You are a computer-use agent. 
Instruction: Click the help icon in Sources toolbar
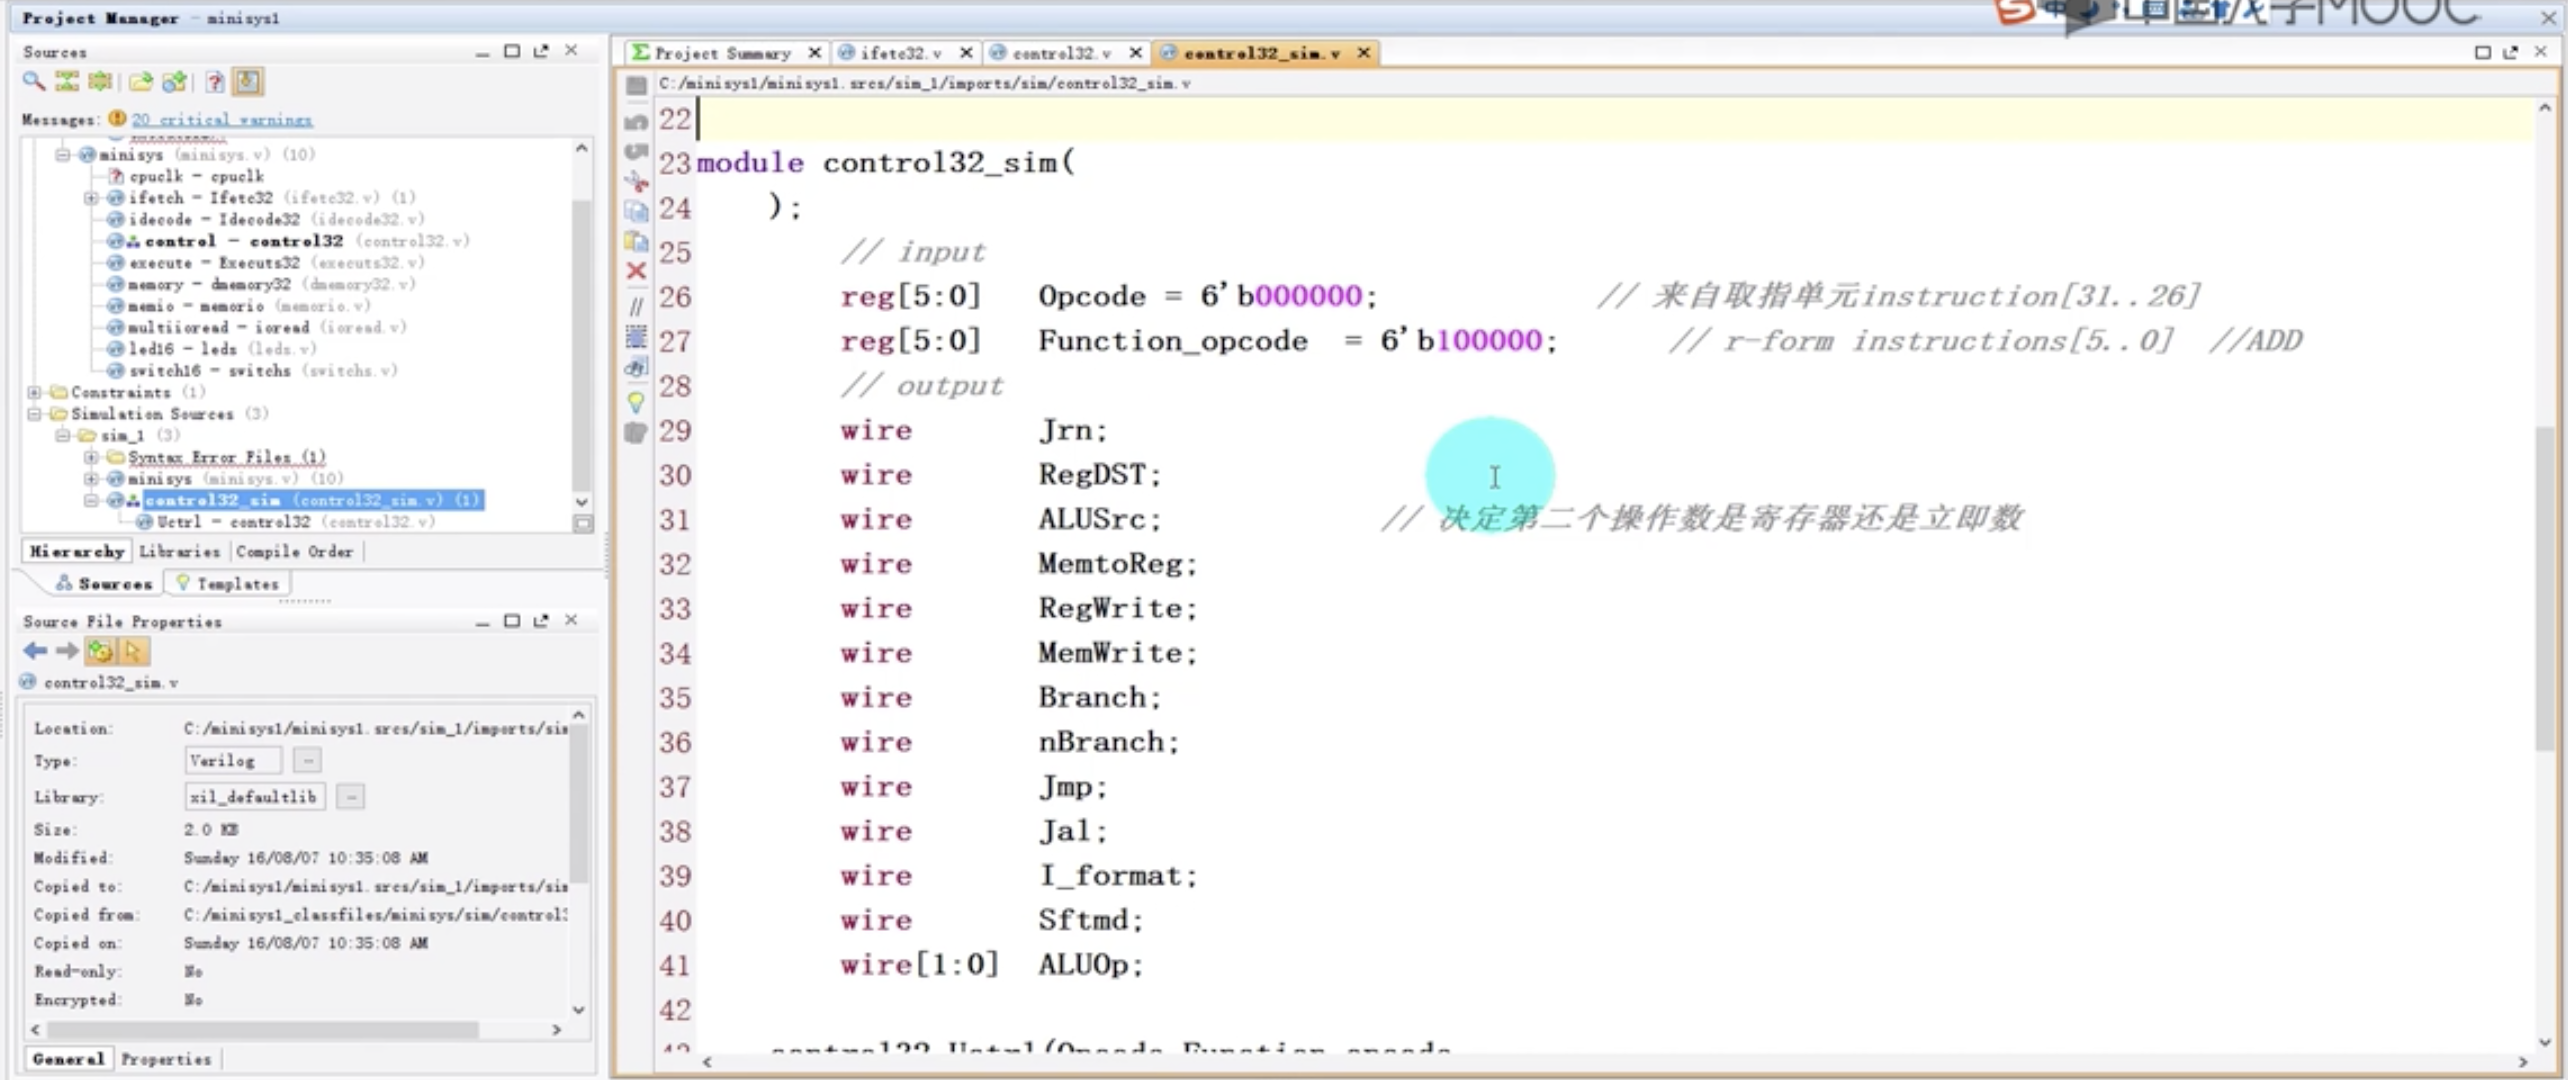pos(213,81)
